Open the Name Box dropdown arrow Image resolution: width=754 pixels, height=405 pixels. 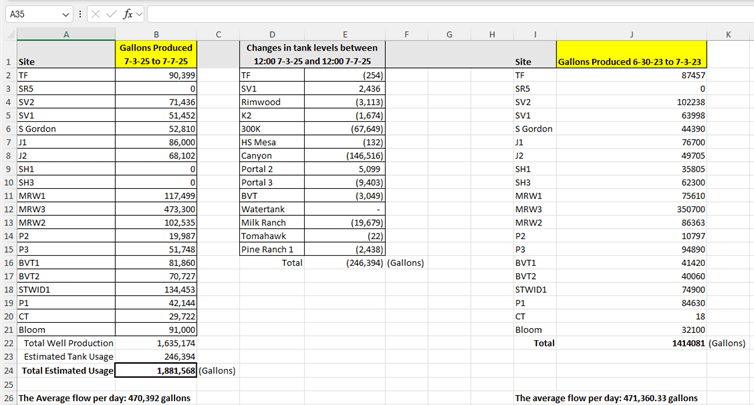[65, 15]
